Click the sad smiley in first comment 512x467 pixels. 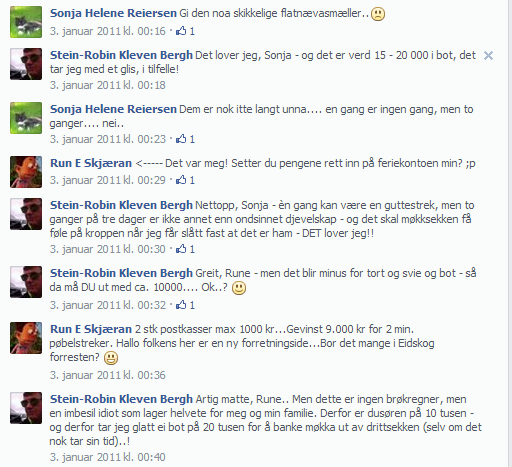(378, 14)
